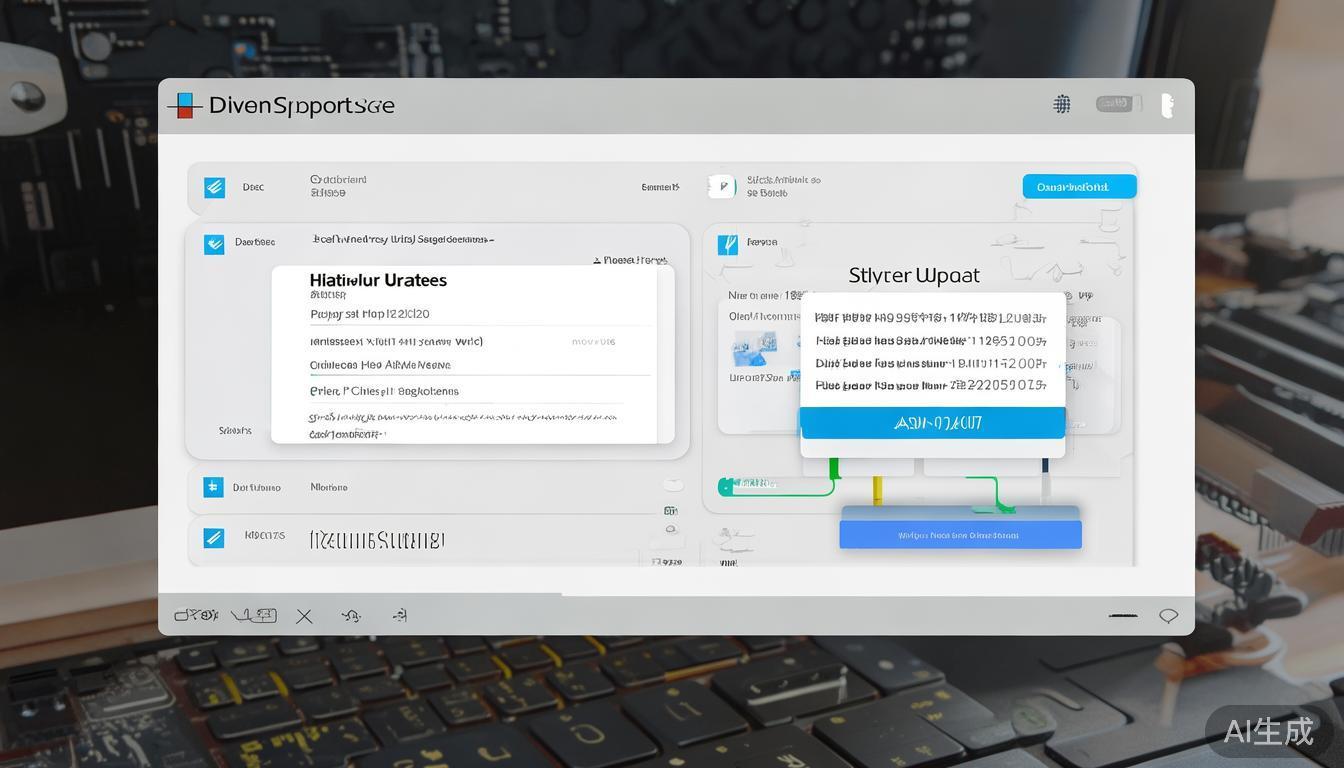Click the blue plus icon in third row
The width and height of the screenshot is (1344, 768).
pyautogui.click(x=213, y=487)
